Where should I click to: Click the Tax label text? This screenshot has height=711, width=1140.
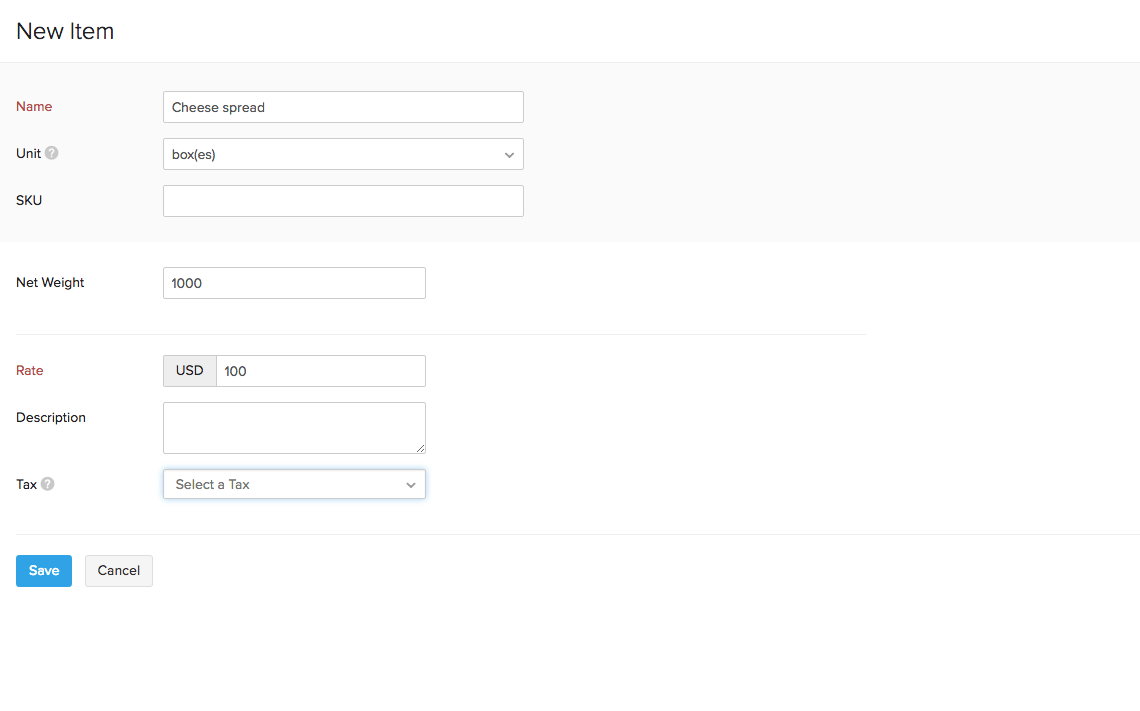[26, 484]
